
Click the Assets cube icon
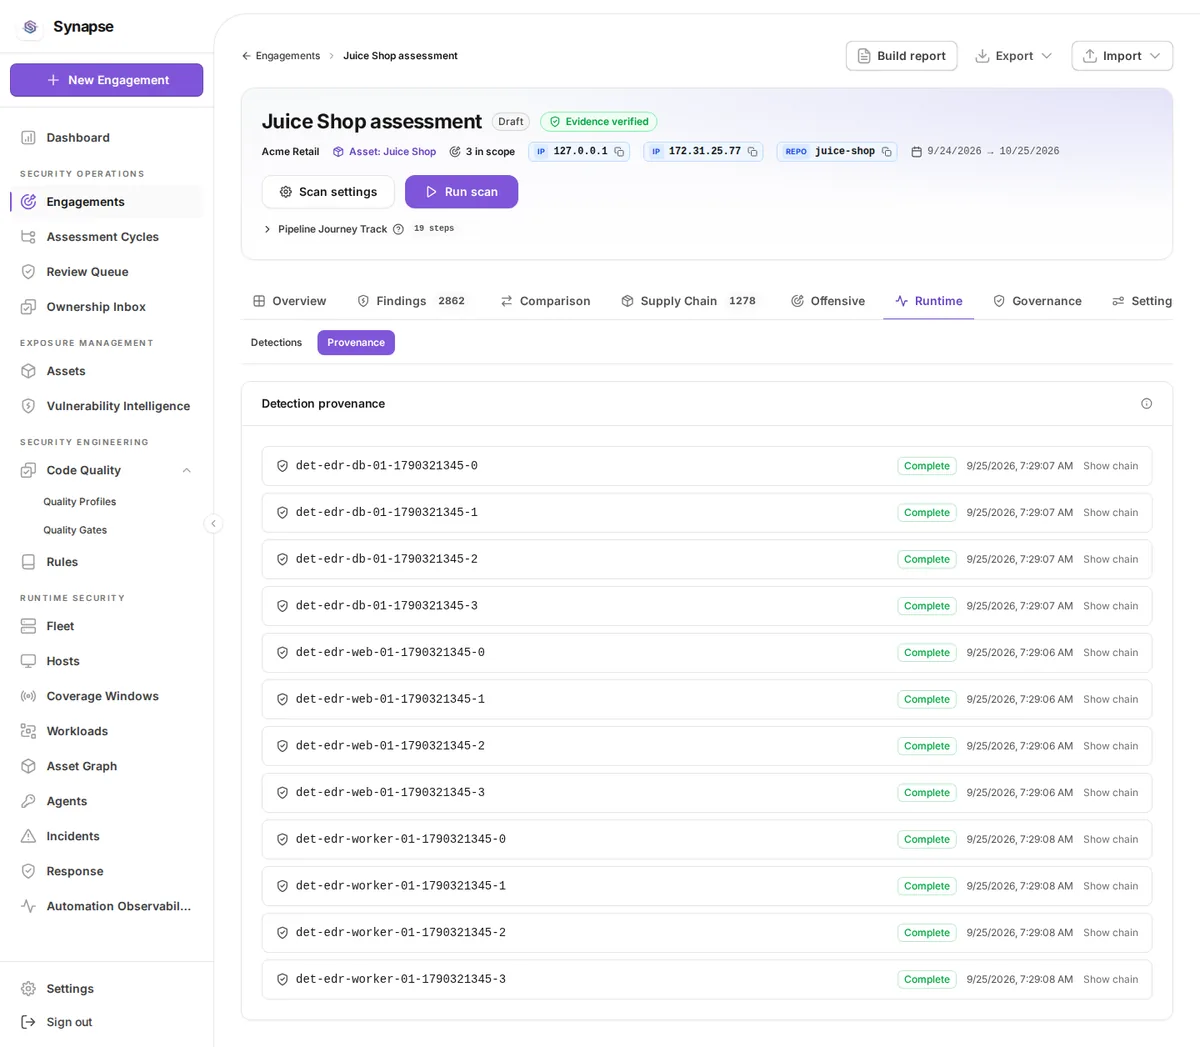28,371
